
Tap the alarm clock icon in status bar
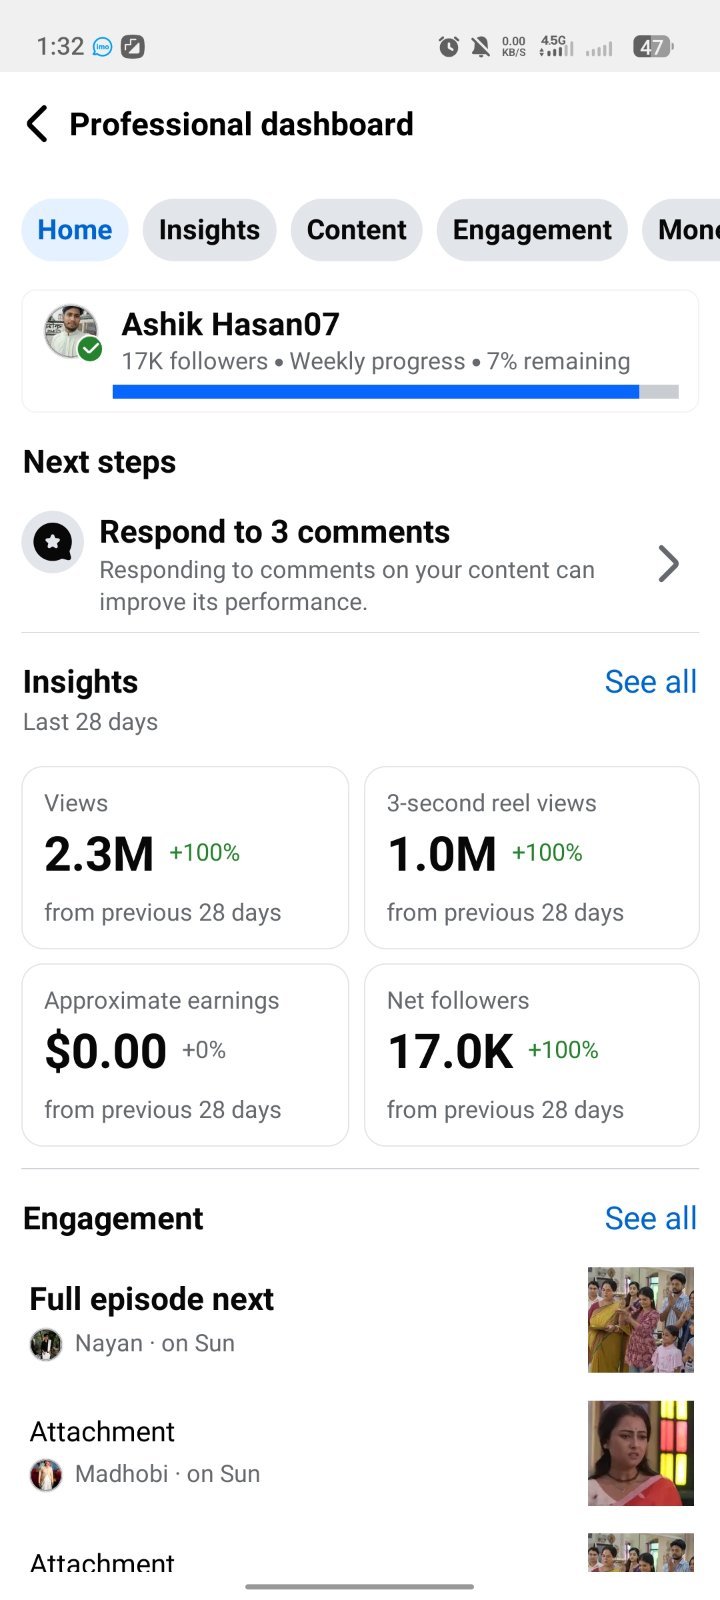click(x=449, y=46)
